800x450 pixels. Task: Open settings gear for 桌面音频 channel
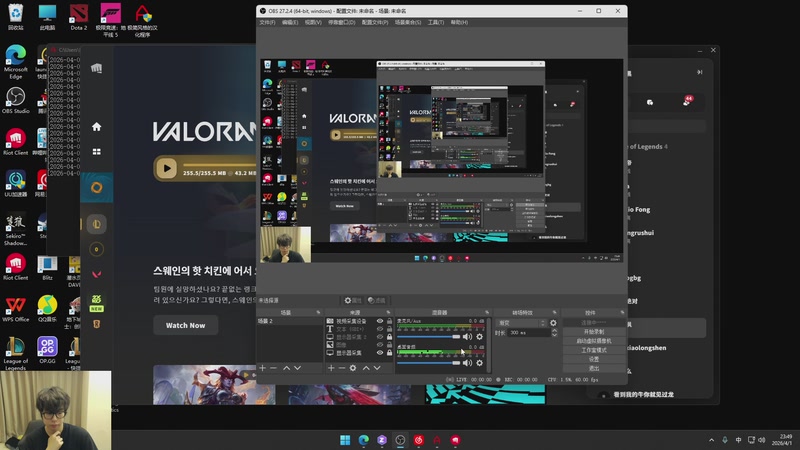(x=480, y=363)
